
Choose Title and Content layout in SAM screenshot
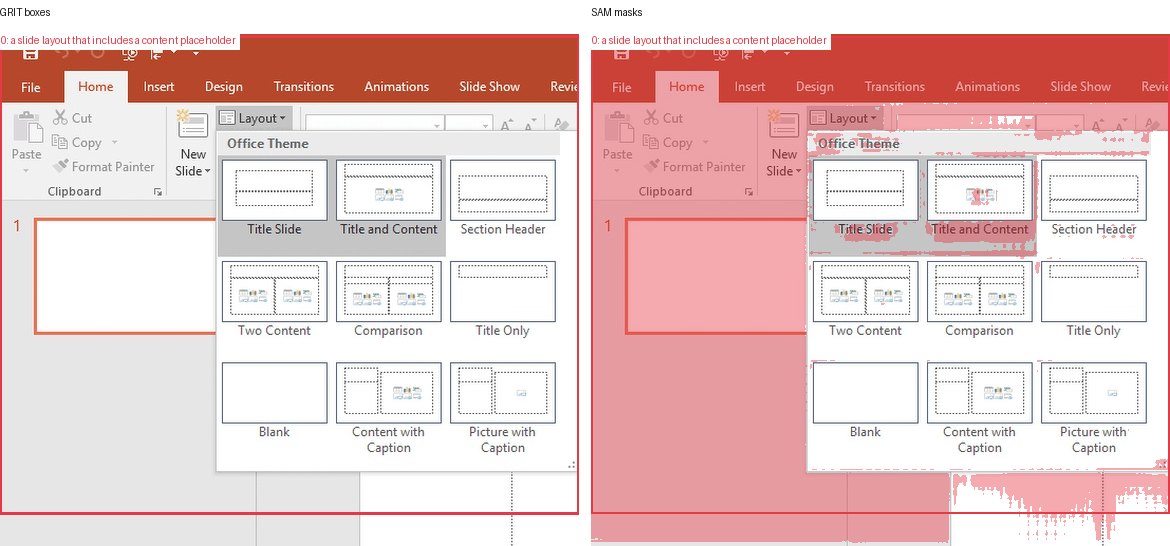[980, 198]
